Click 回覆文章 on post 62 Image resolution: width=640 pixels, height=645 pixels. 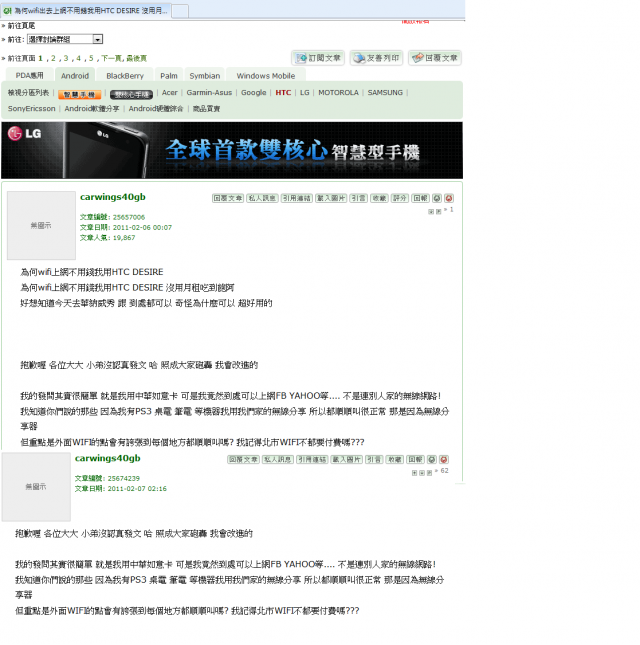pyautogui.click(x=243, y=459)
